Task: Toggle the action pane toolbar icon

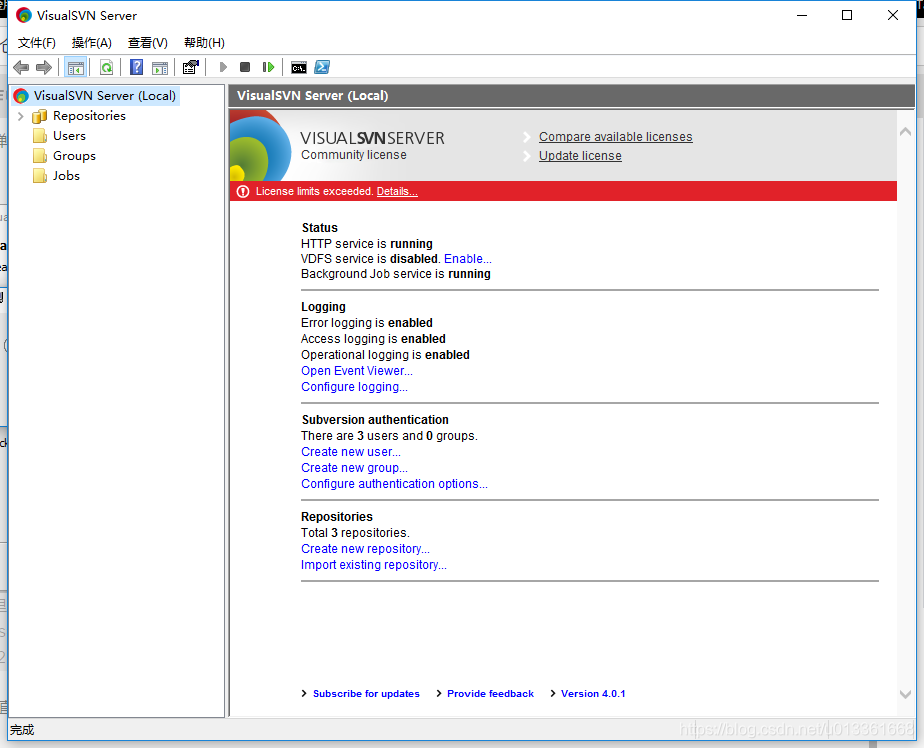Action: (160, 68)
